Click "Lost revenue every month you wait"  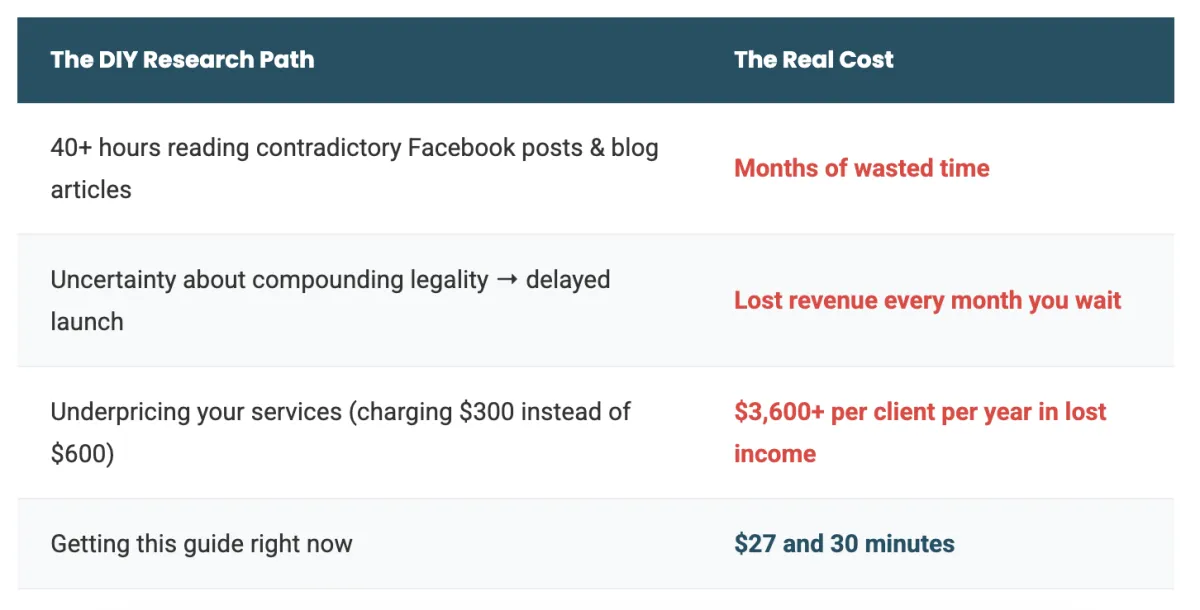point(927,301)
